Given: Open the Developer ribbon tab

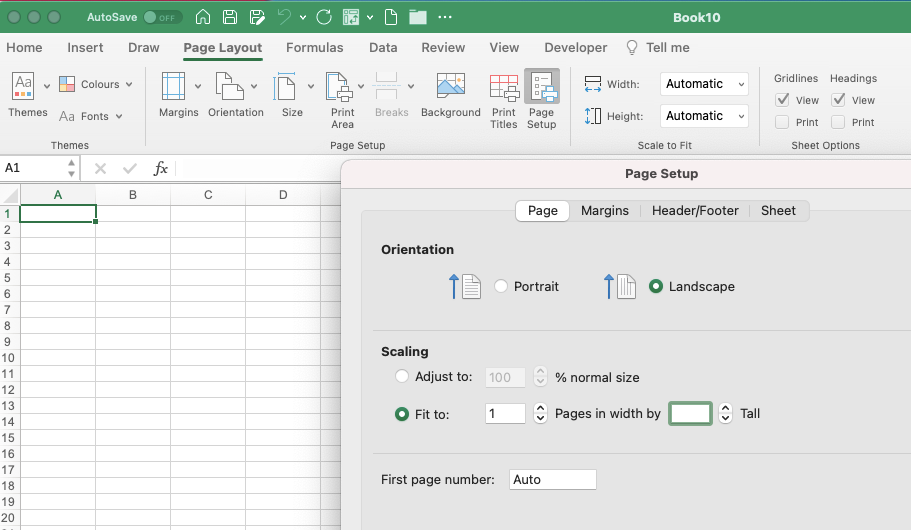Looking at the screenshot, I should (575, 48).
